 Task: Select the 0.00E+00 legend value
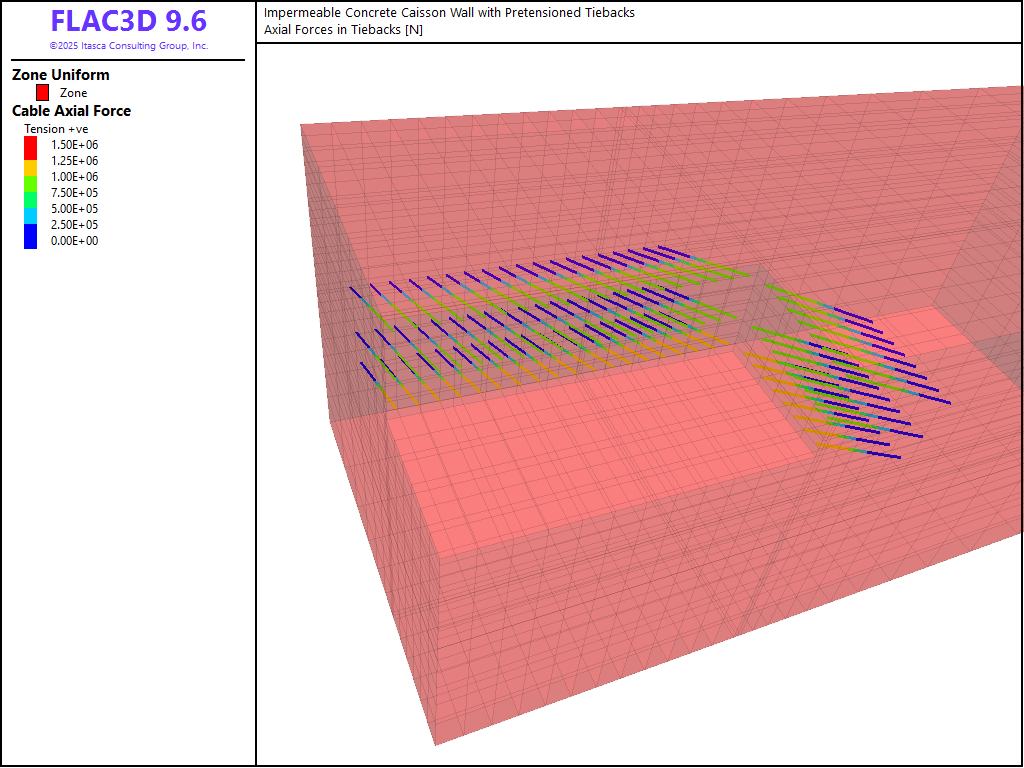point(74,240)
